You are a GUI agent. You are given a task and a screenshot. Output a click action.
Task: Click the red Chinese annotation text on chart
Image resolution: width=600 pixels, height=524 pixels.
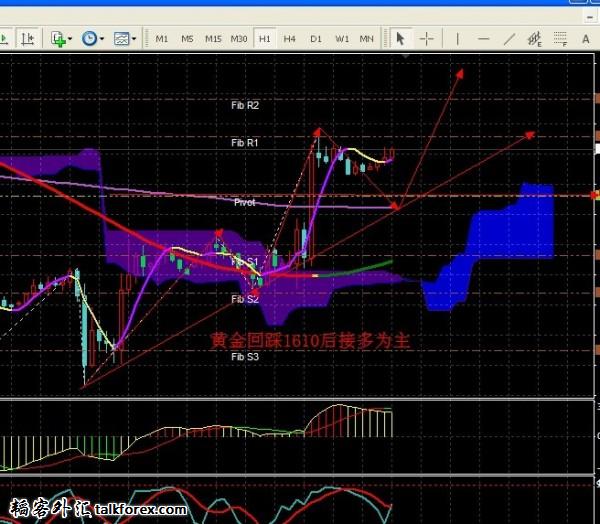pos(310,341)
